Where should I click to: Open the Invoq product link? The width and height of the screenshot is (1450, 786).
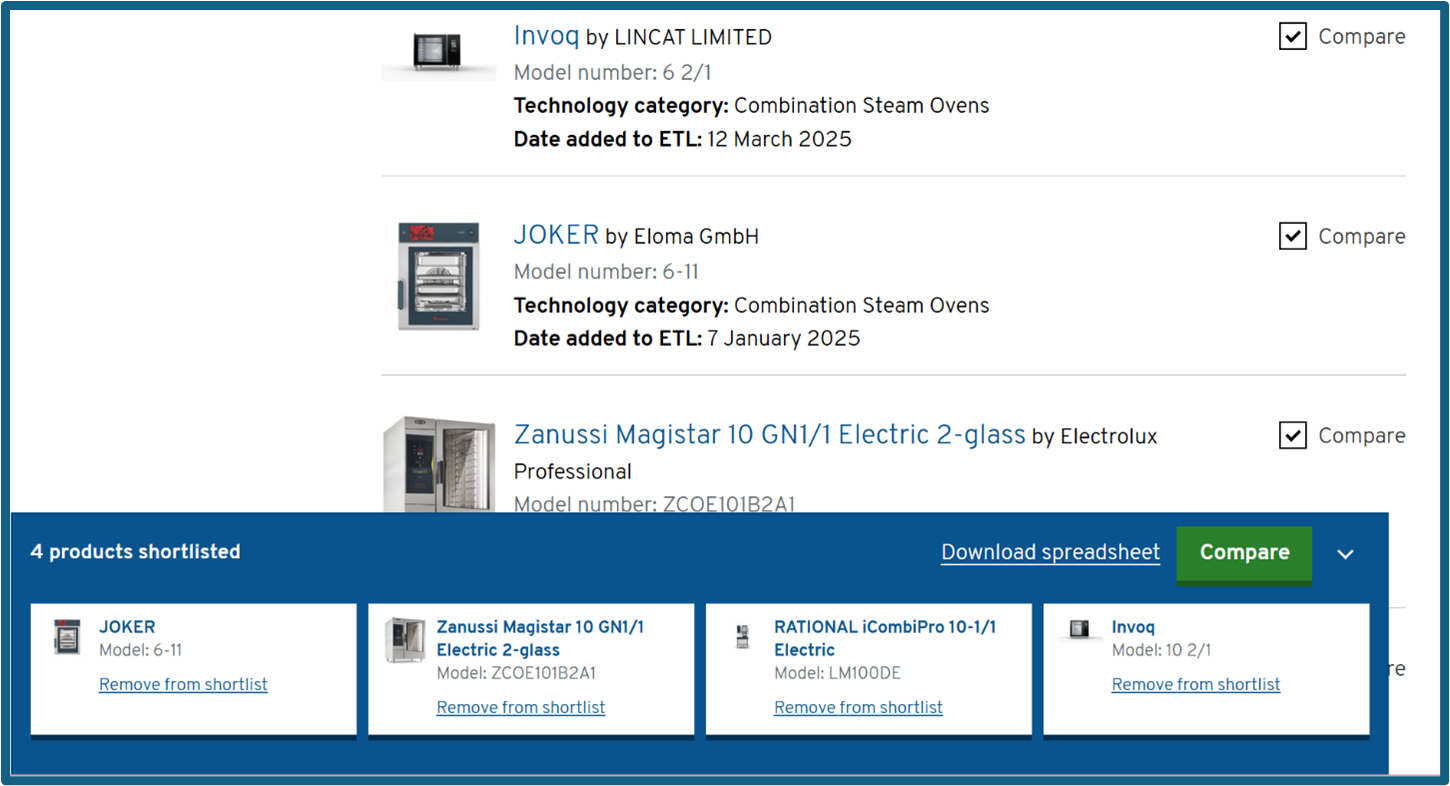(x=546, y=36)
